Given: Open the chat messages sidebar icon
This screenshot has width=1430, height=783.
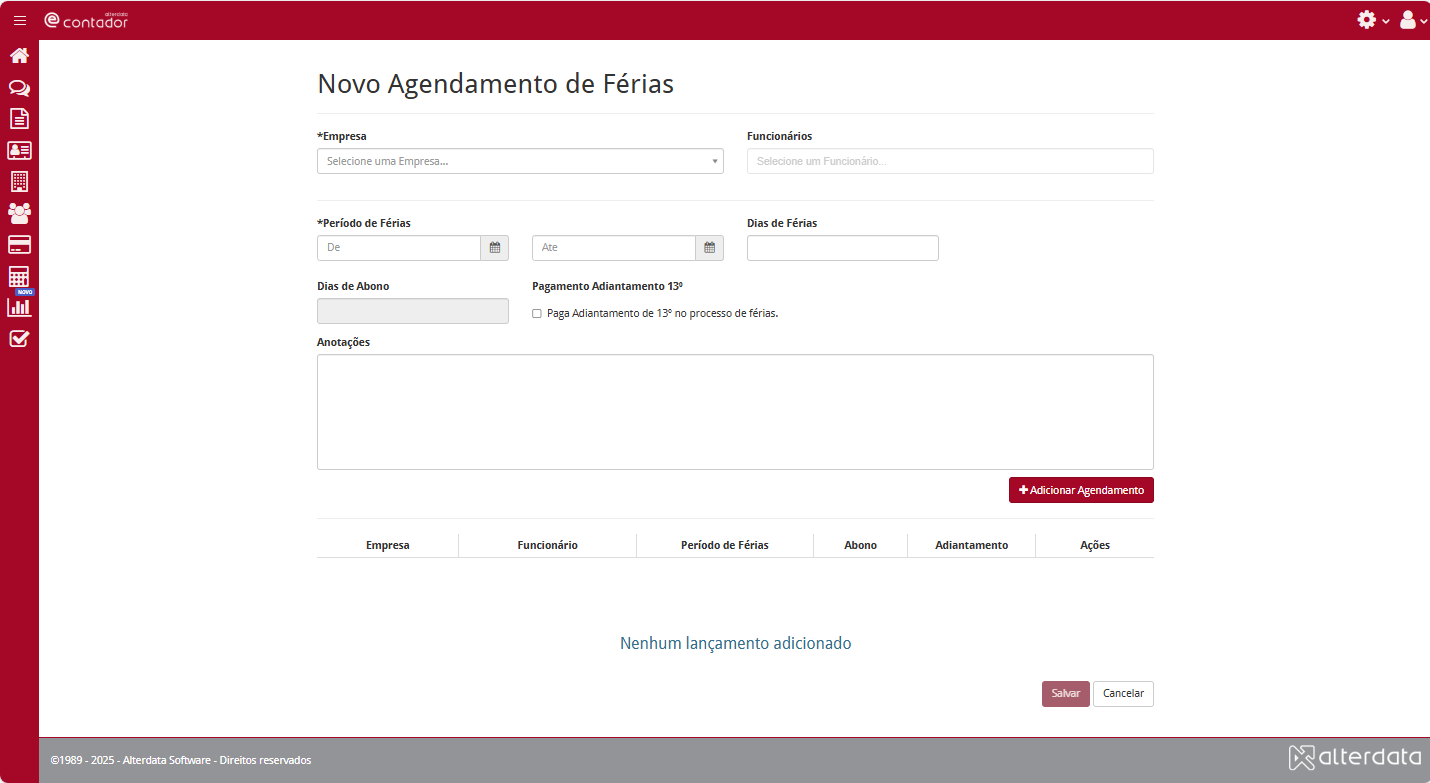Looking at the screenshot, I should coord(19,88).
